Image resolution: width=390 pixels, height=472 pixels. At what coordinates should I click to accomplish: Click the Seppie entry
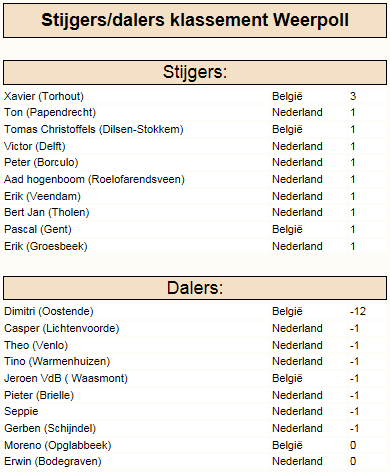click(21, 411)
